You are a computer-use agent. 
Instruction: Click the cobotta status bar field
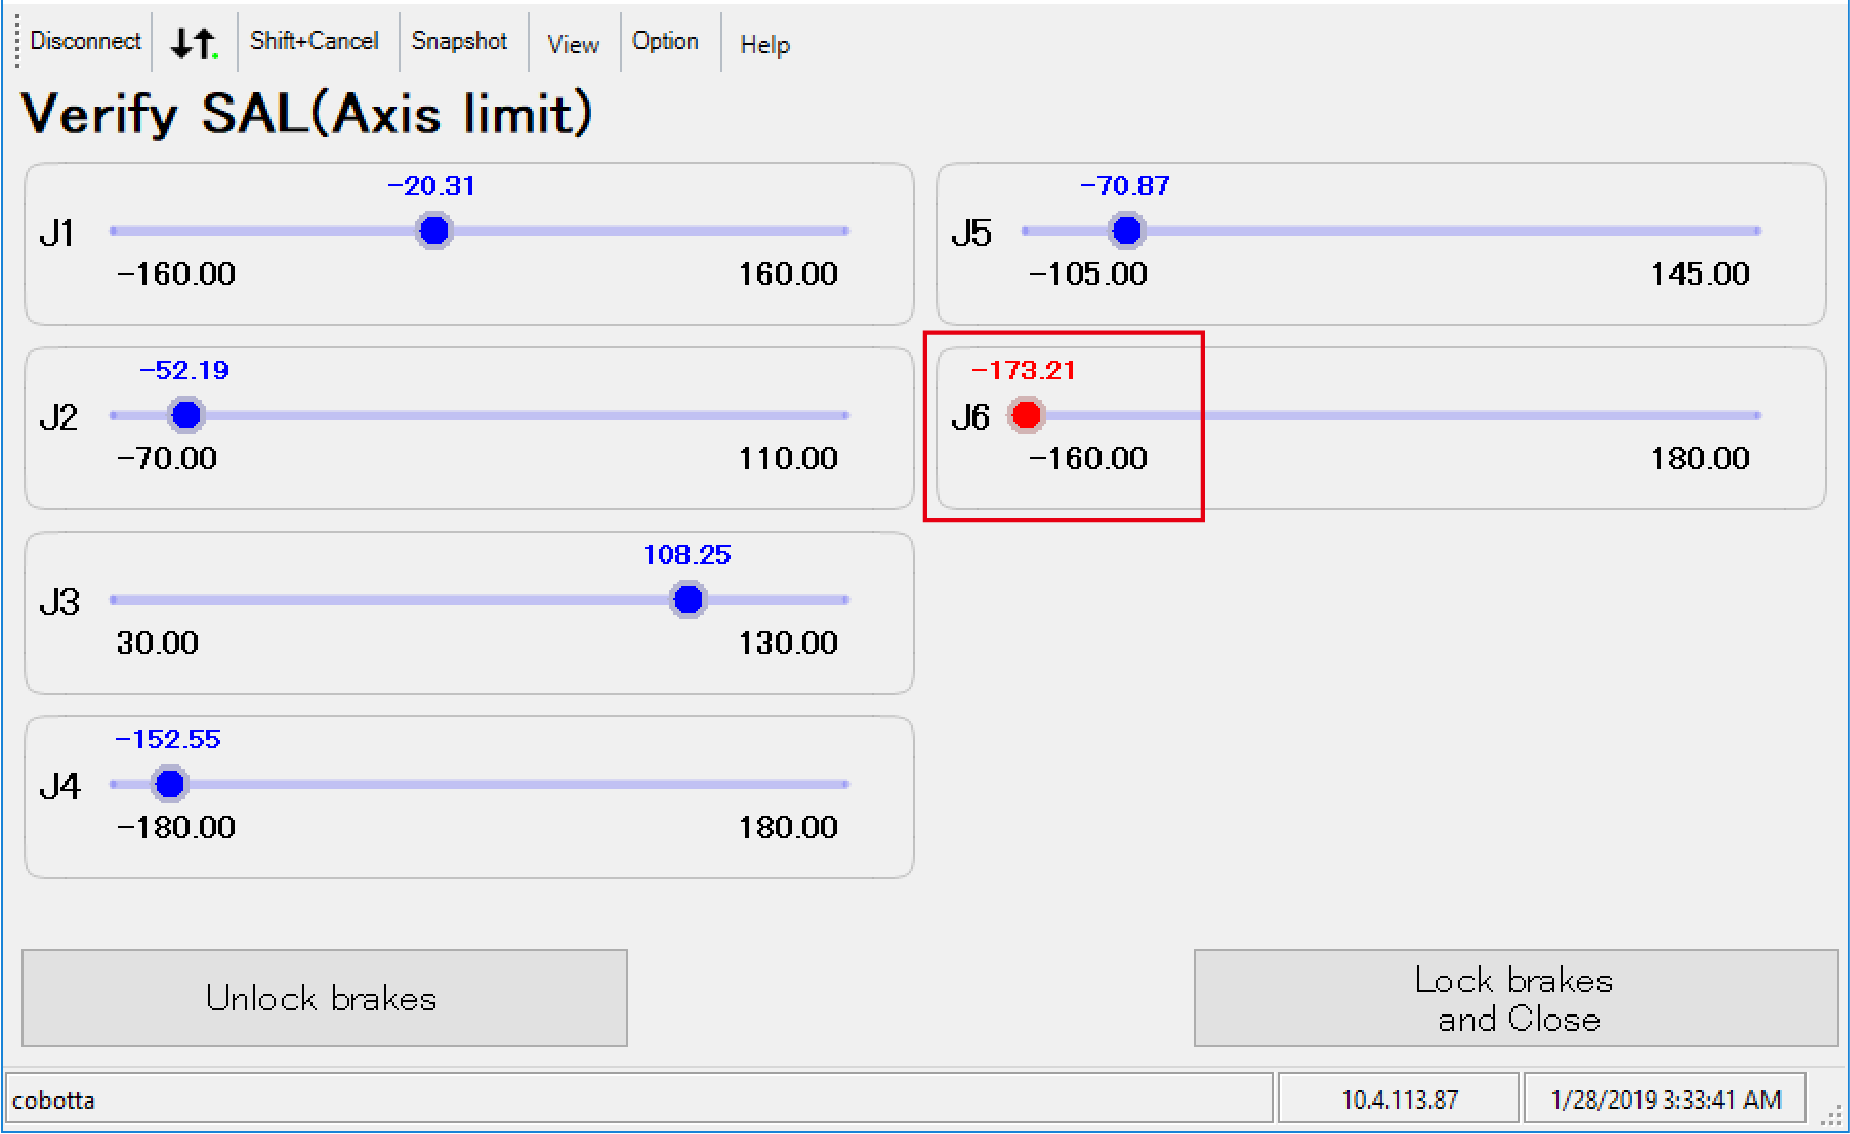pyautogui.click(x=638, y=1099)
